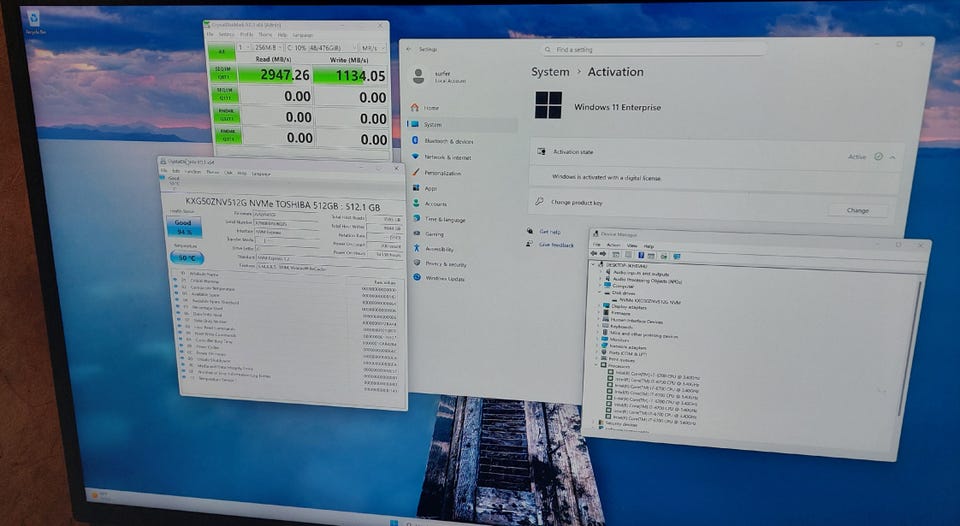Run the RND4K Q1T1 benchmark
The width and height of the screenshot is (960, 526).
(228, 135)
